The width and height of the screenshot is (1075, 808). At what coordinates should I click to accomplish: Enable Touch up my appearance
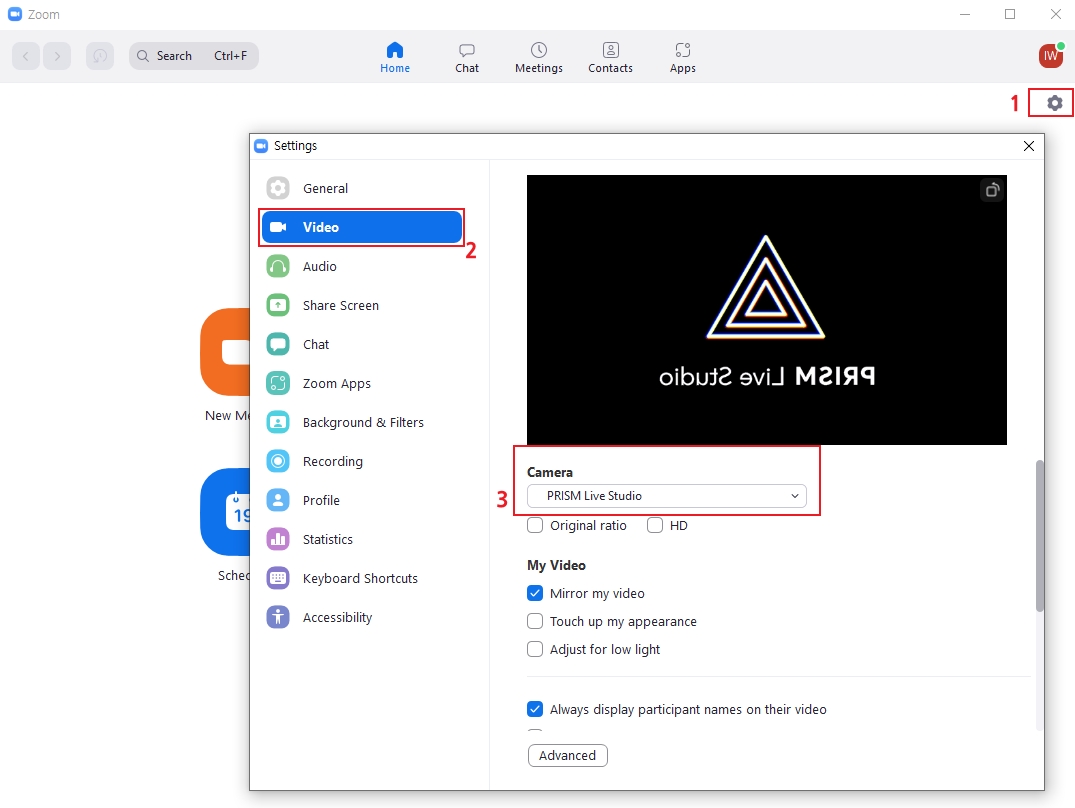pos(535,622)
